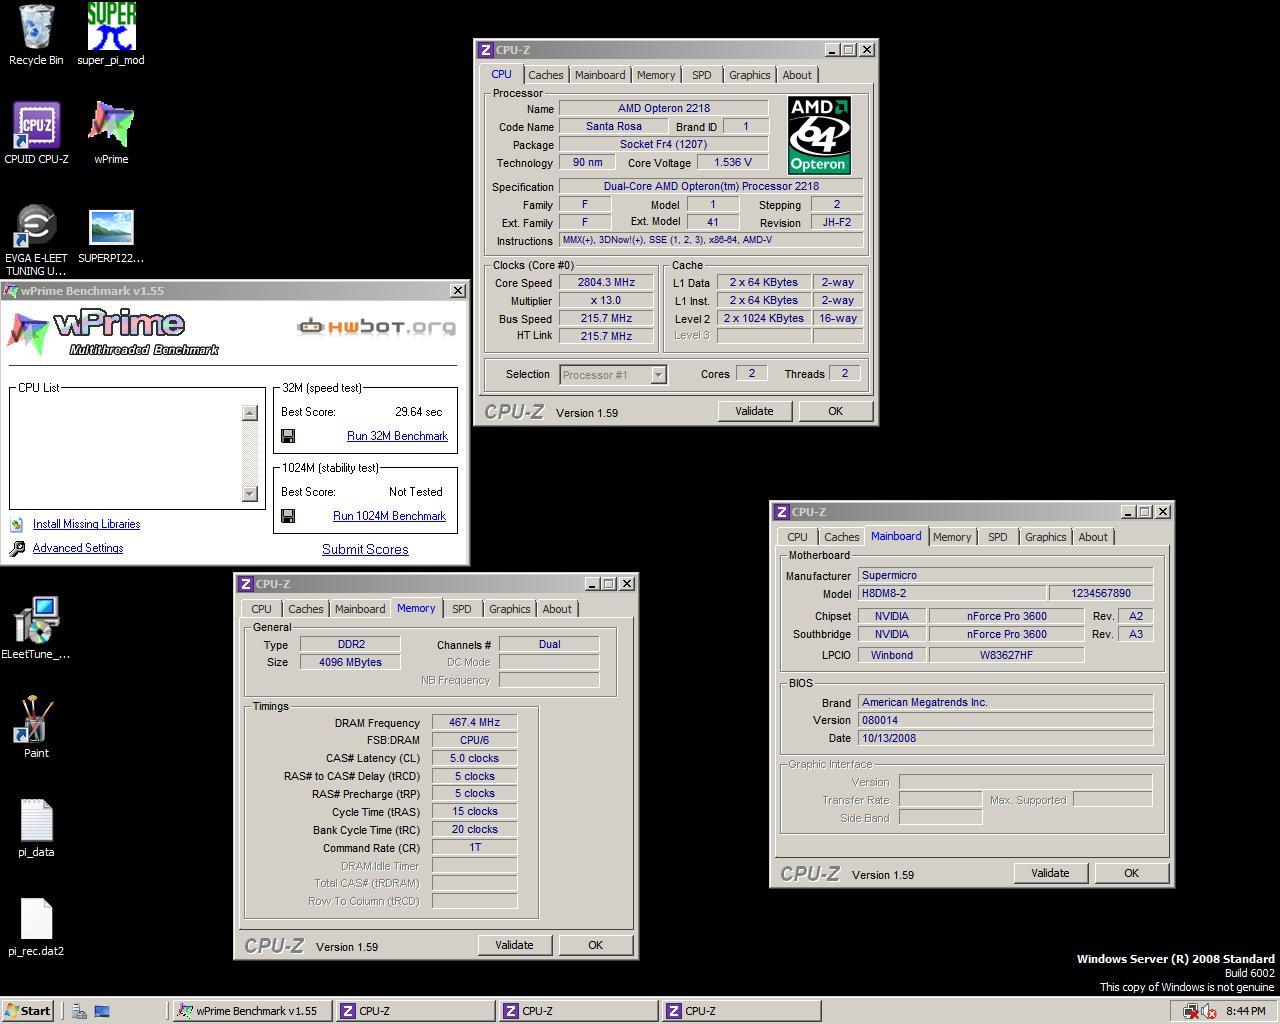Click the AMD Opteron 2218 name field
The width and height of the screenshot is (1280, 1024).
tap(664, 108)
